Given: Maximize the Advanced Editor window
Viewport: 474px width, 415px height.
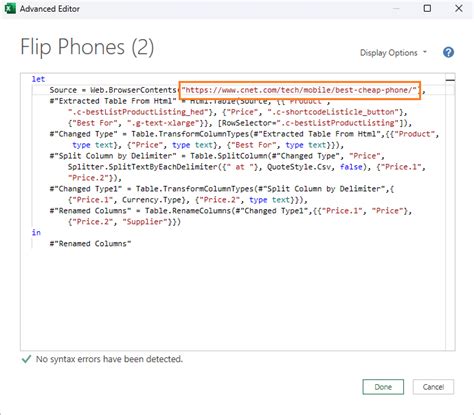Looking at the screenshot, I should (427, 8).
